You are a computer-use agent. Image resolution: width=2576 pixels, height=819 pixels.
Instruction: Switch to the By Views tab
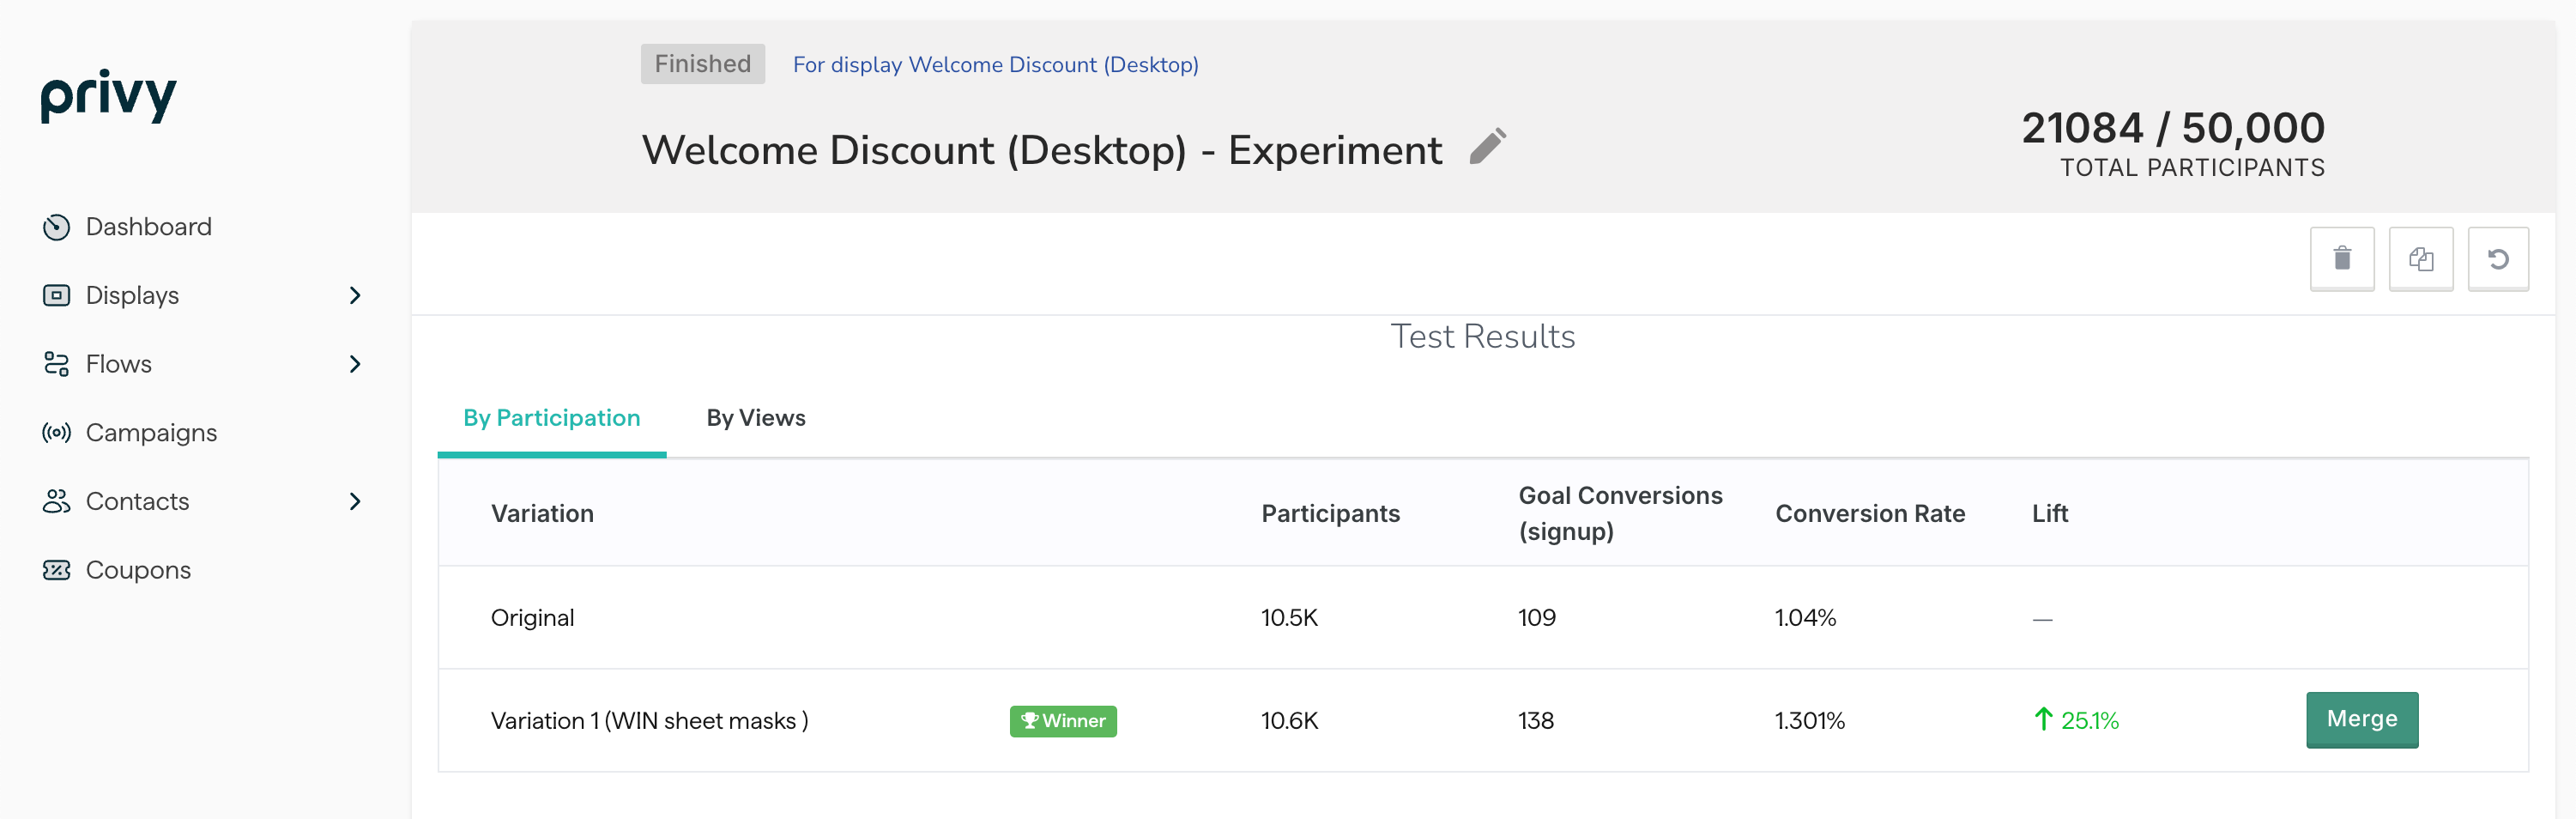coord(755,417)
